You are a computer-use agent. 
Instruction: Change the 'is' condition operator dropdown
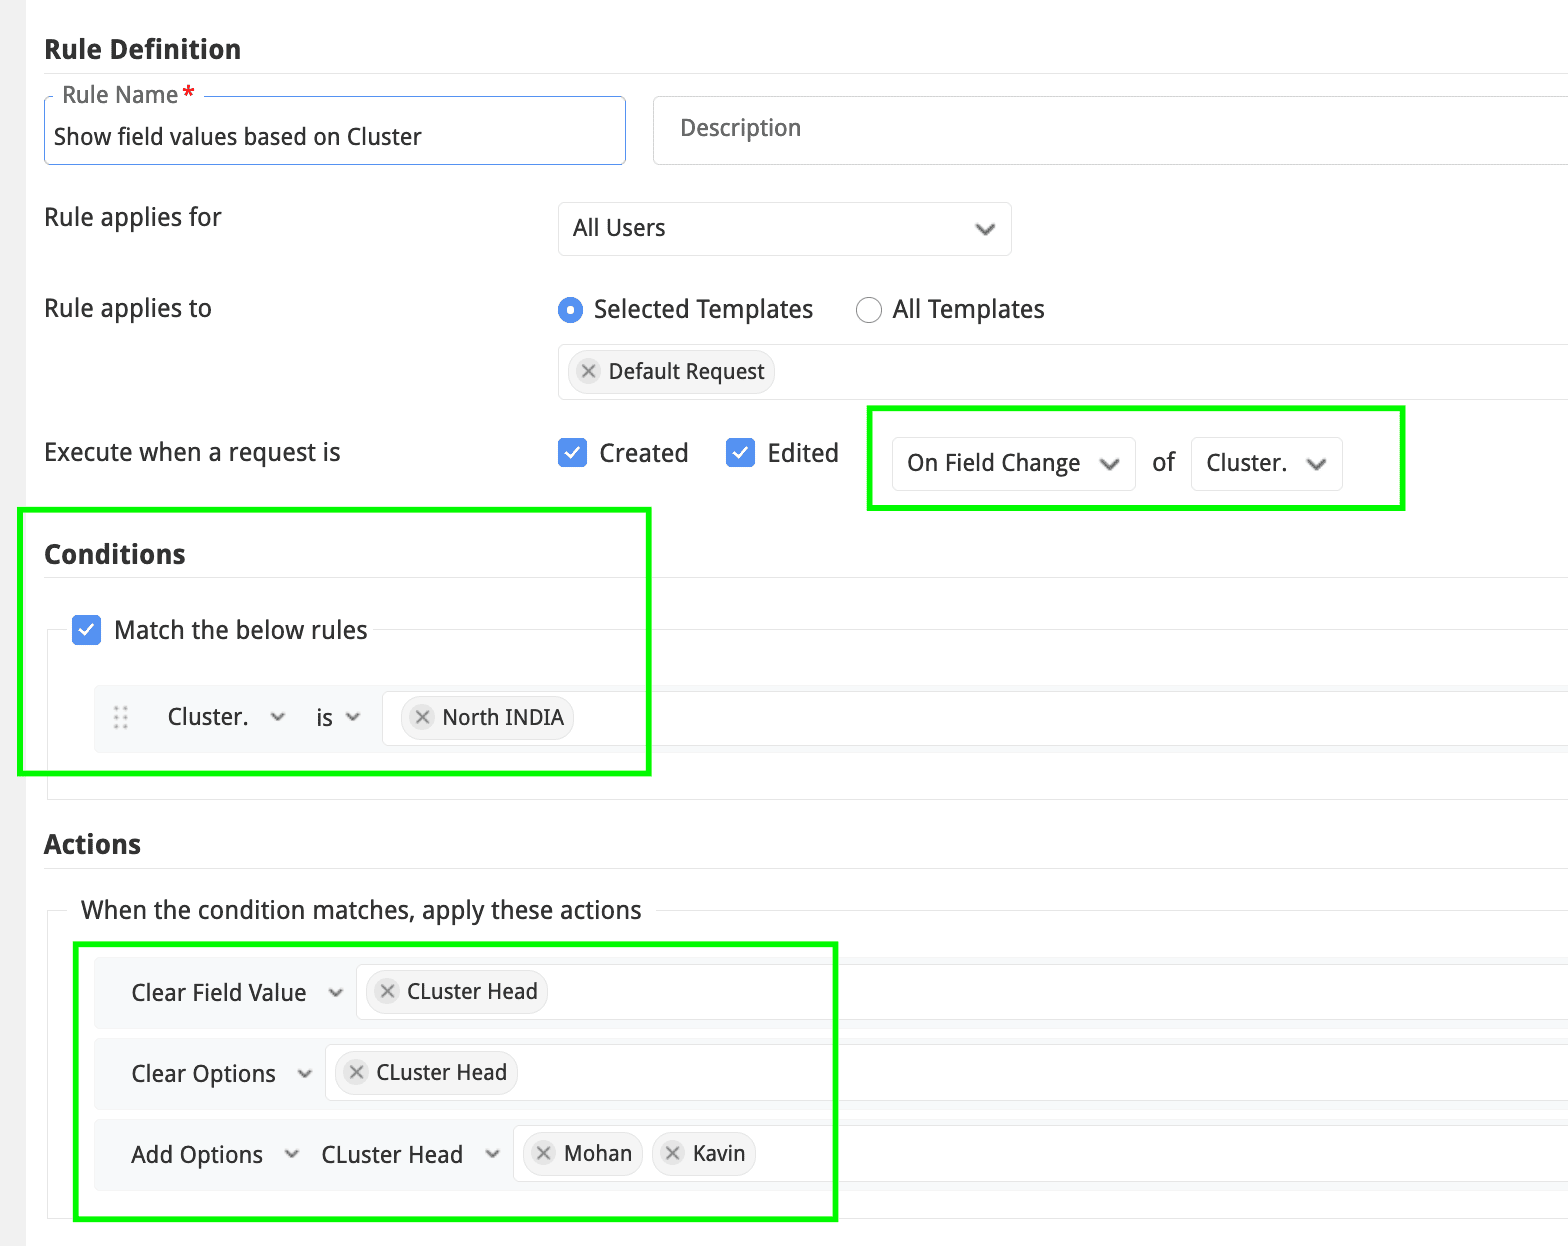[337, 717]
